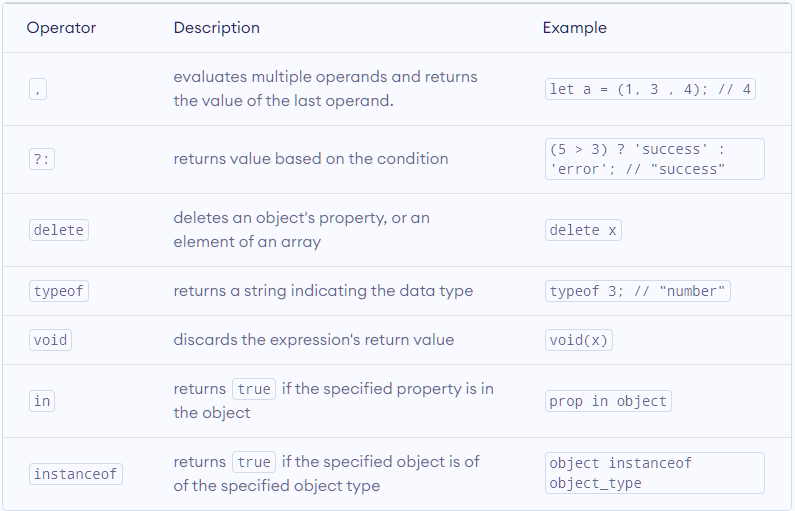Click the 'discards the expression's return value' text

point(314,340)
